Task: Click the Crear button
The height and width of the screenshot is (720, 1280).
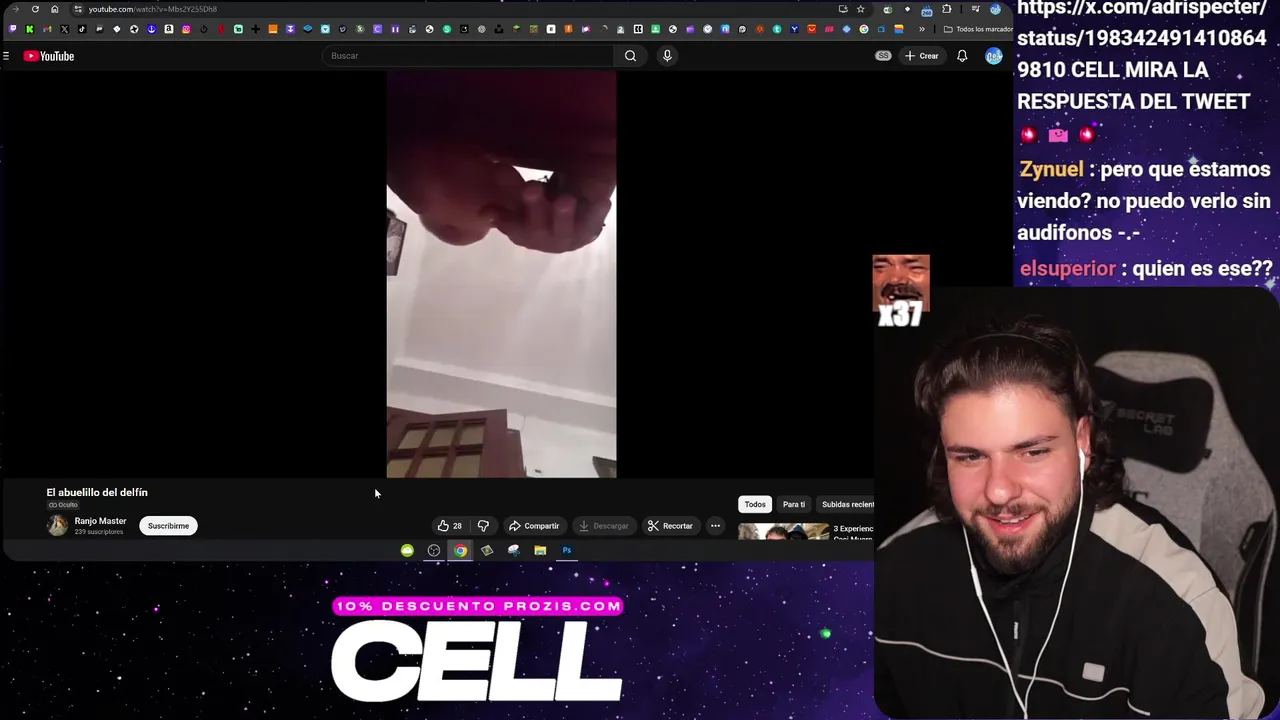Action: coord(922,56)
